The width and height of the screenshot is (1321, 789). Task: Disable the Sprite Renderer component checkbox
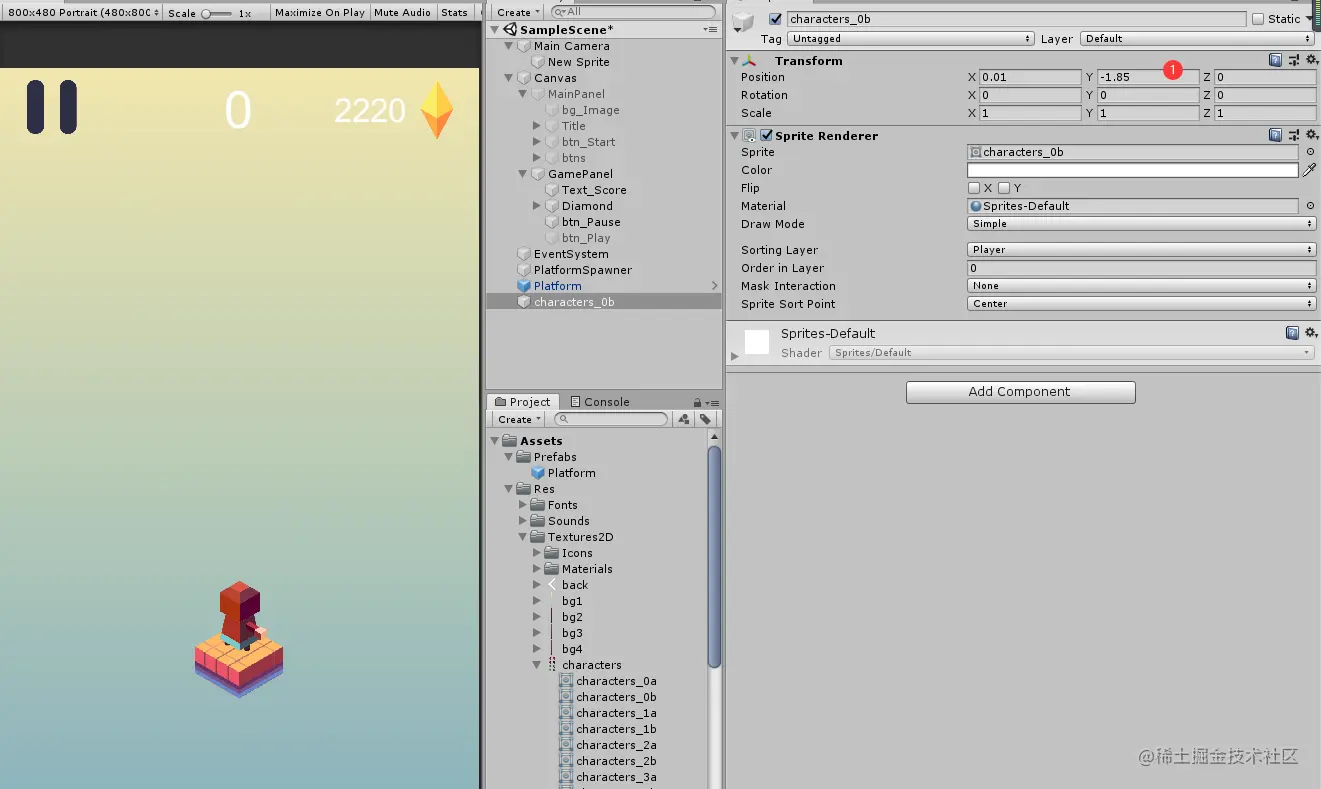click(766, 136)
